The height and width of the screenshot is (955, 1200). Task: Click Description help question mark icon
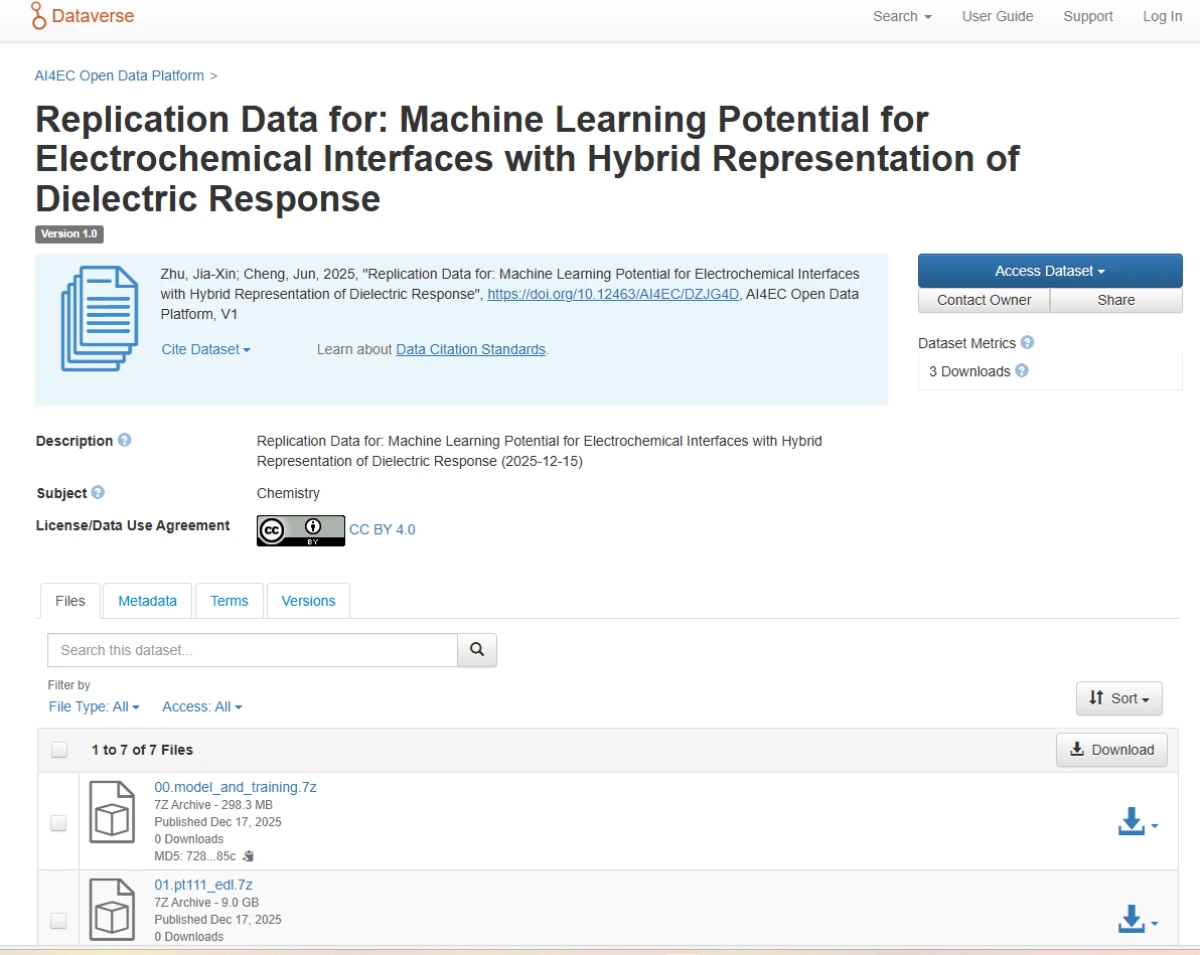[x=125, y=440]
